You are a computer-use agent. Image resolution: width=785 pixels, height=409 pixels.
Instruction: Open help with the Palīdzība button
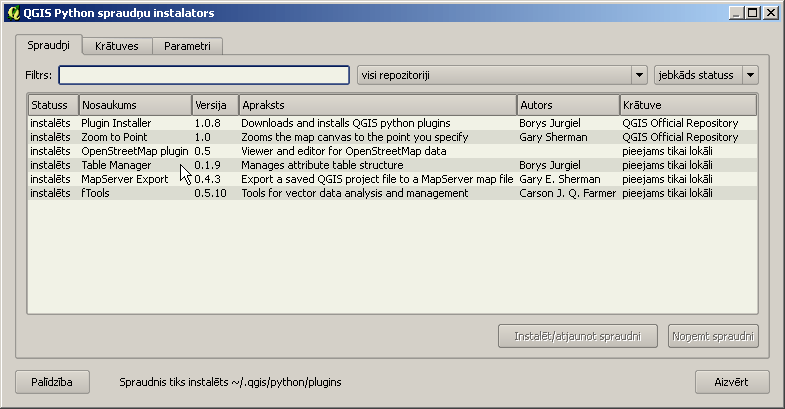(x=52, y=382)
